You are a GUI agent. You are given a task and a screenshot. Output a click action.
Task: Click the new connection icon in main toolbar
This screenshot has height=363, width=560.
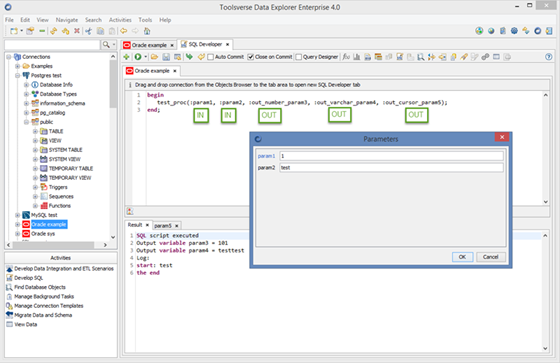14,31
